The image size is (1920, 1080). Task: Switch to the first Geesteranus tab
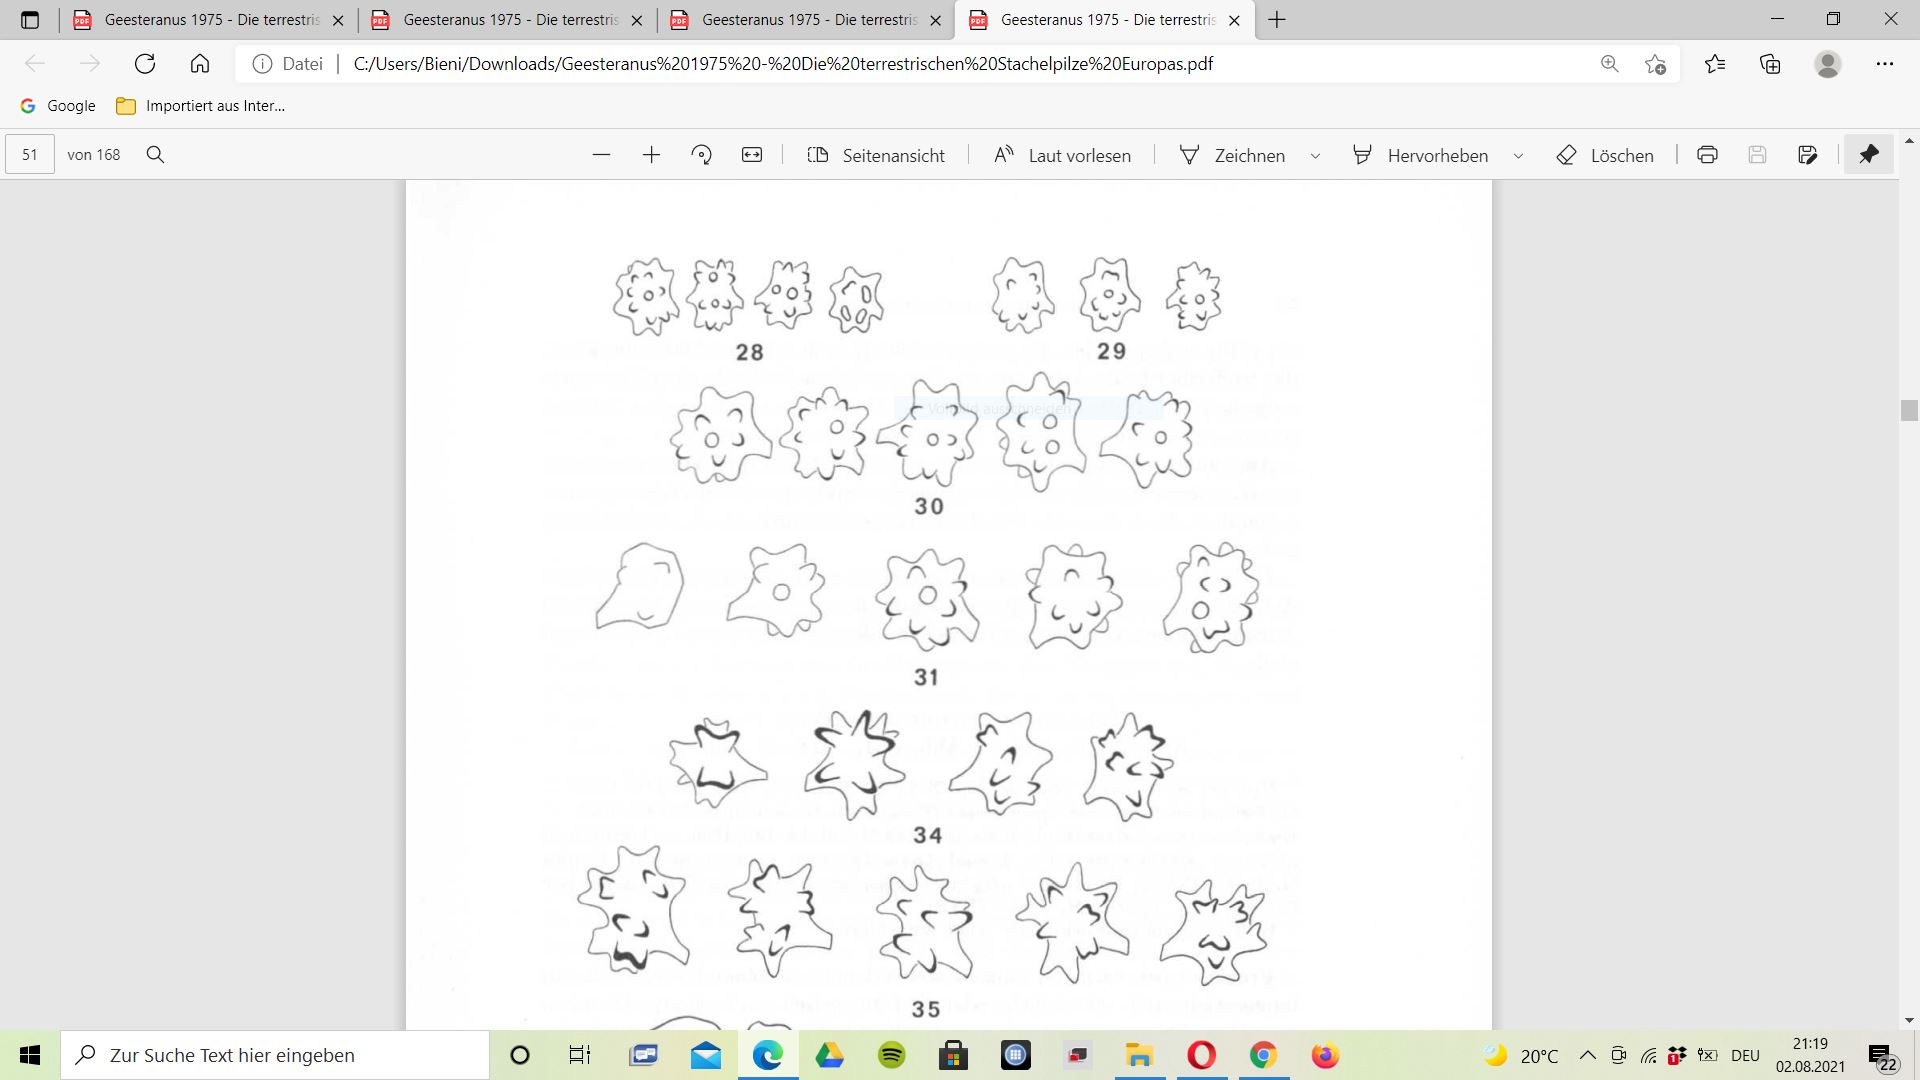click(210, 20)
